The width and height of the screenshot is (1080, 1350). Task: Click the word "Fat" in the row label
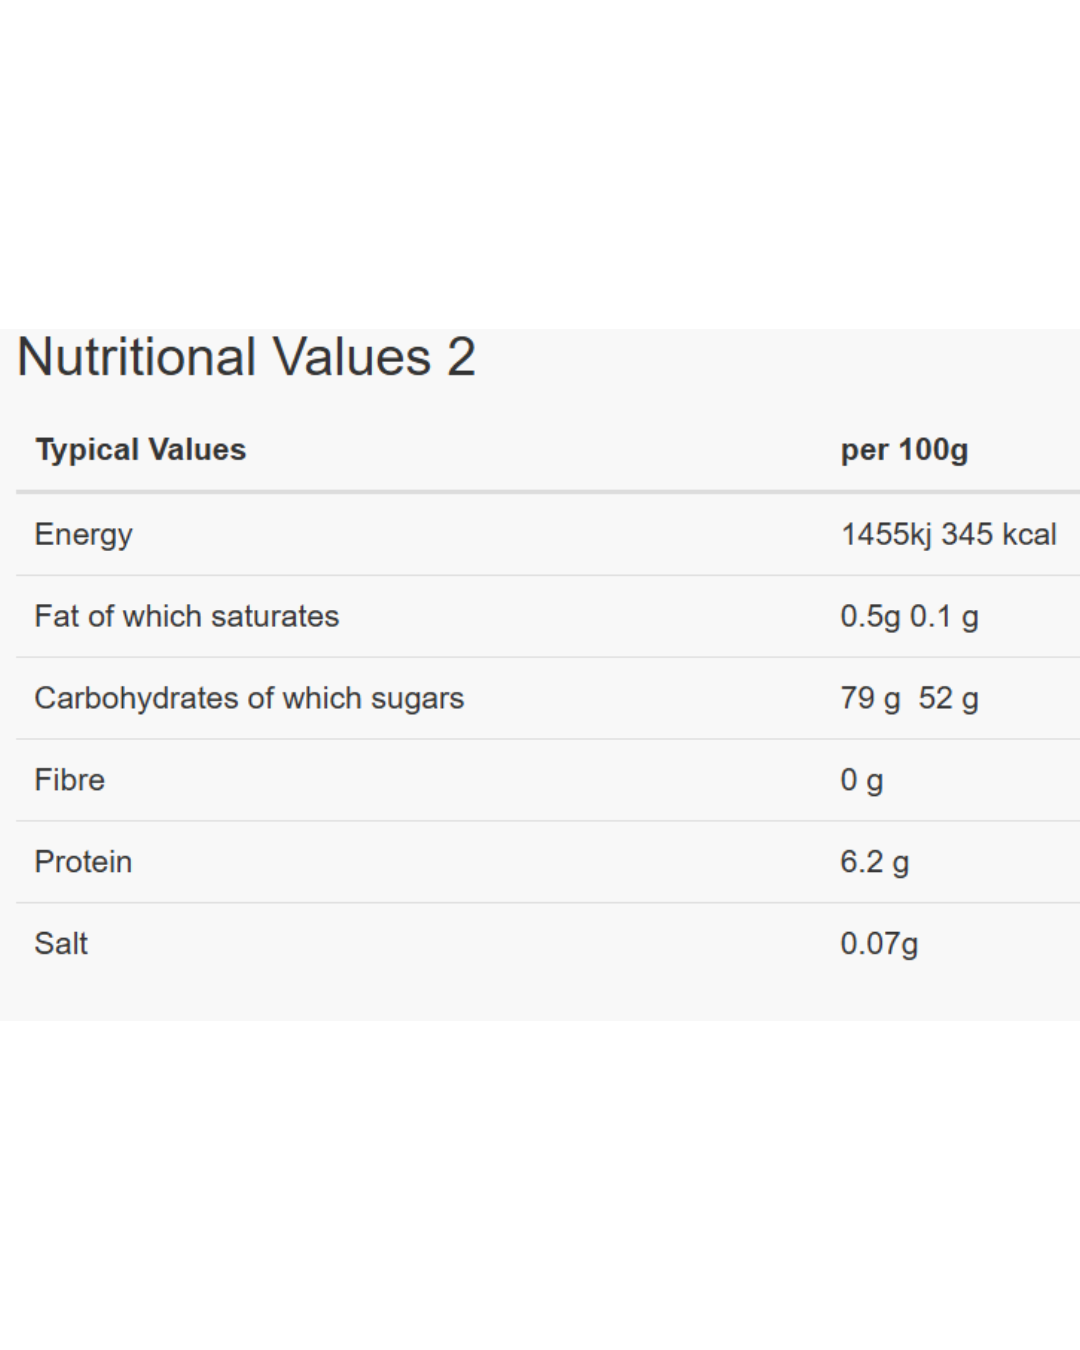coord(56,616)
